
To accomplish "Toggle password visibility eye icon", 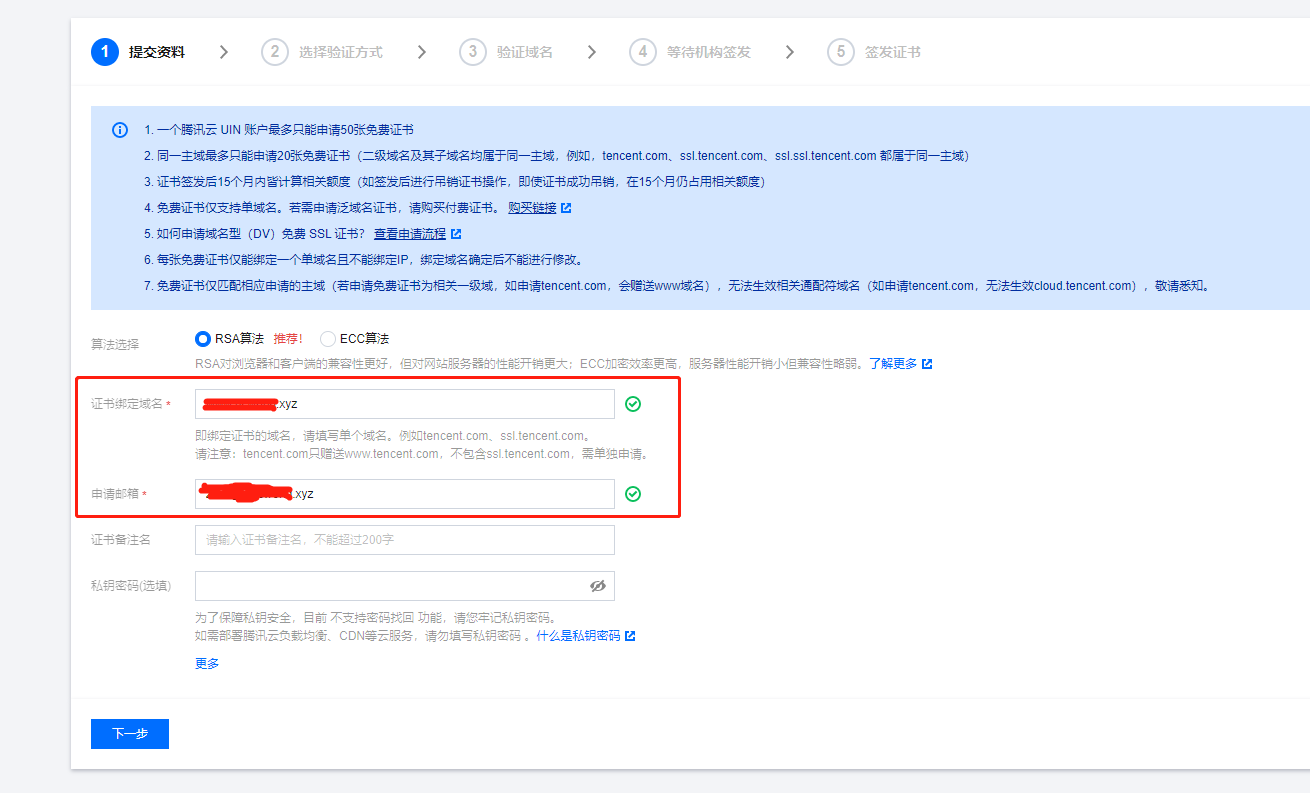I will (598, 586).
